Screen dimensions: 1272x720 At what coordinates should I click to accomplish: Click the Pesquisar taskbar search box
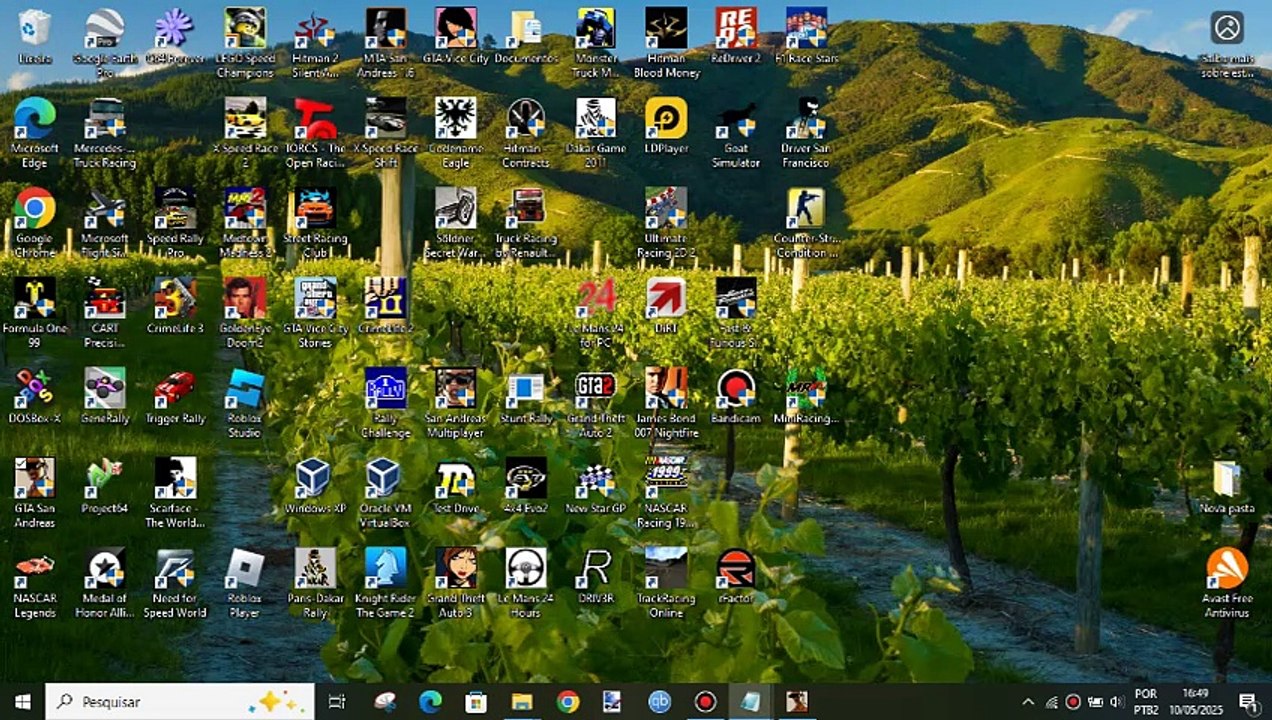tap(180, 702)
